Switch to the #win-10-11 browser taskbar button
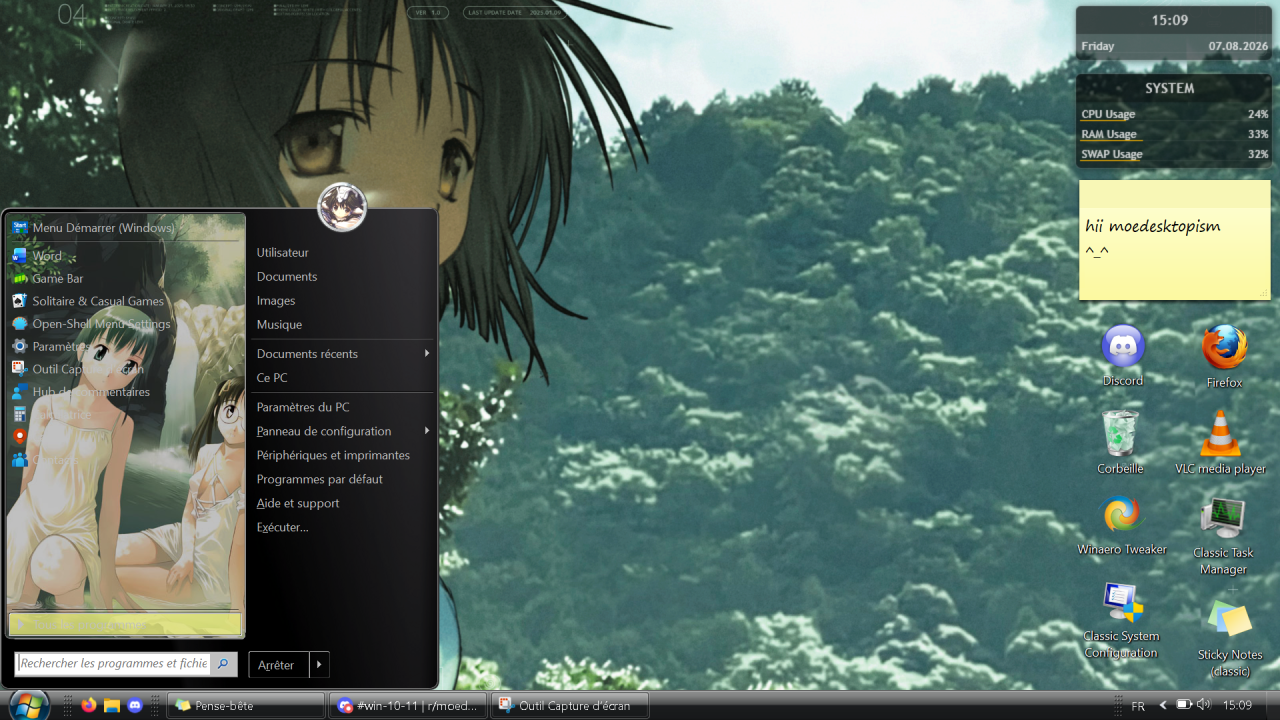The width and height of the screenshot is (1280, 720). (408, 705)
